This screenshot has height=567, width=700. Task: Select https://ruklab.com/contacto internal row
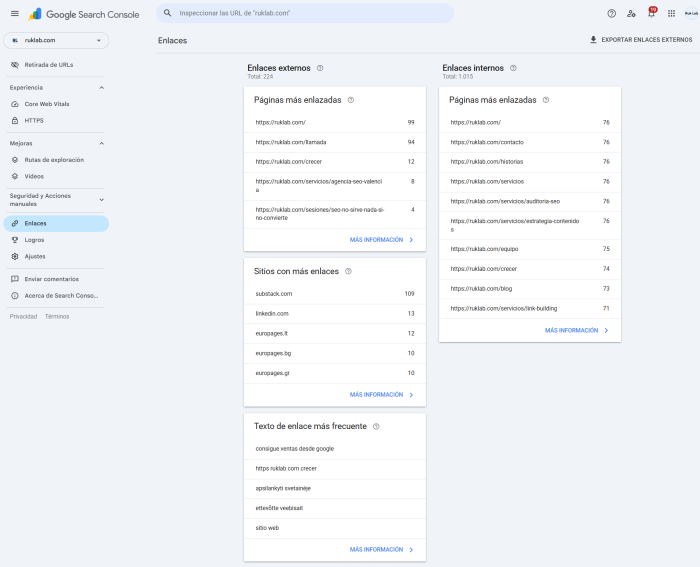pos(530,142)
